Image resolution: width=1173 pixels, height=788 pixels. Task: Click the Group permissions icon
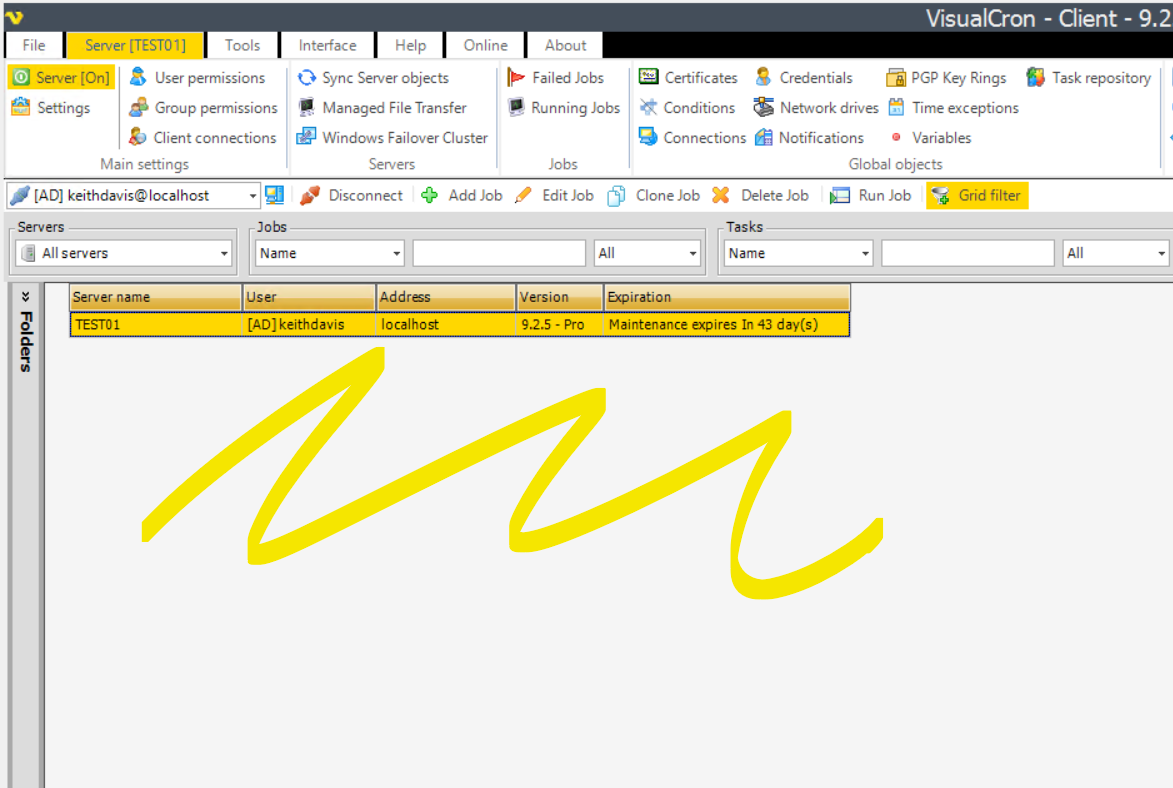pyautogui.click(x=138, y=107)
